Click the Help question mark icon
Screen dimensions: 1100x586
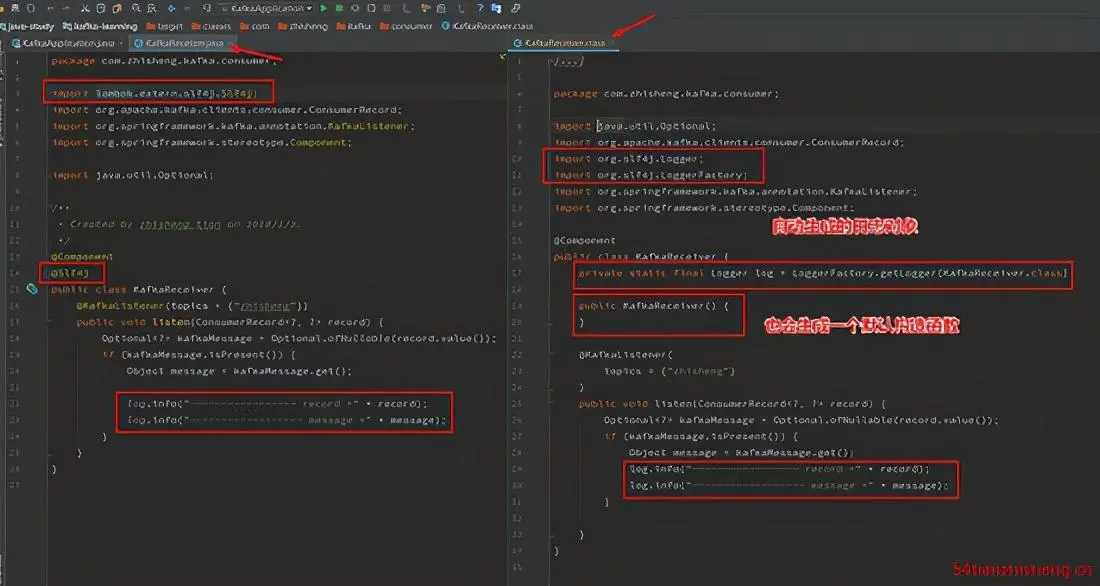pos(480,8)
